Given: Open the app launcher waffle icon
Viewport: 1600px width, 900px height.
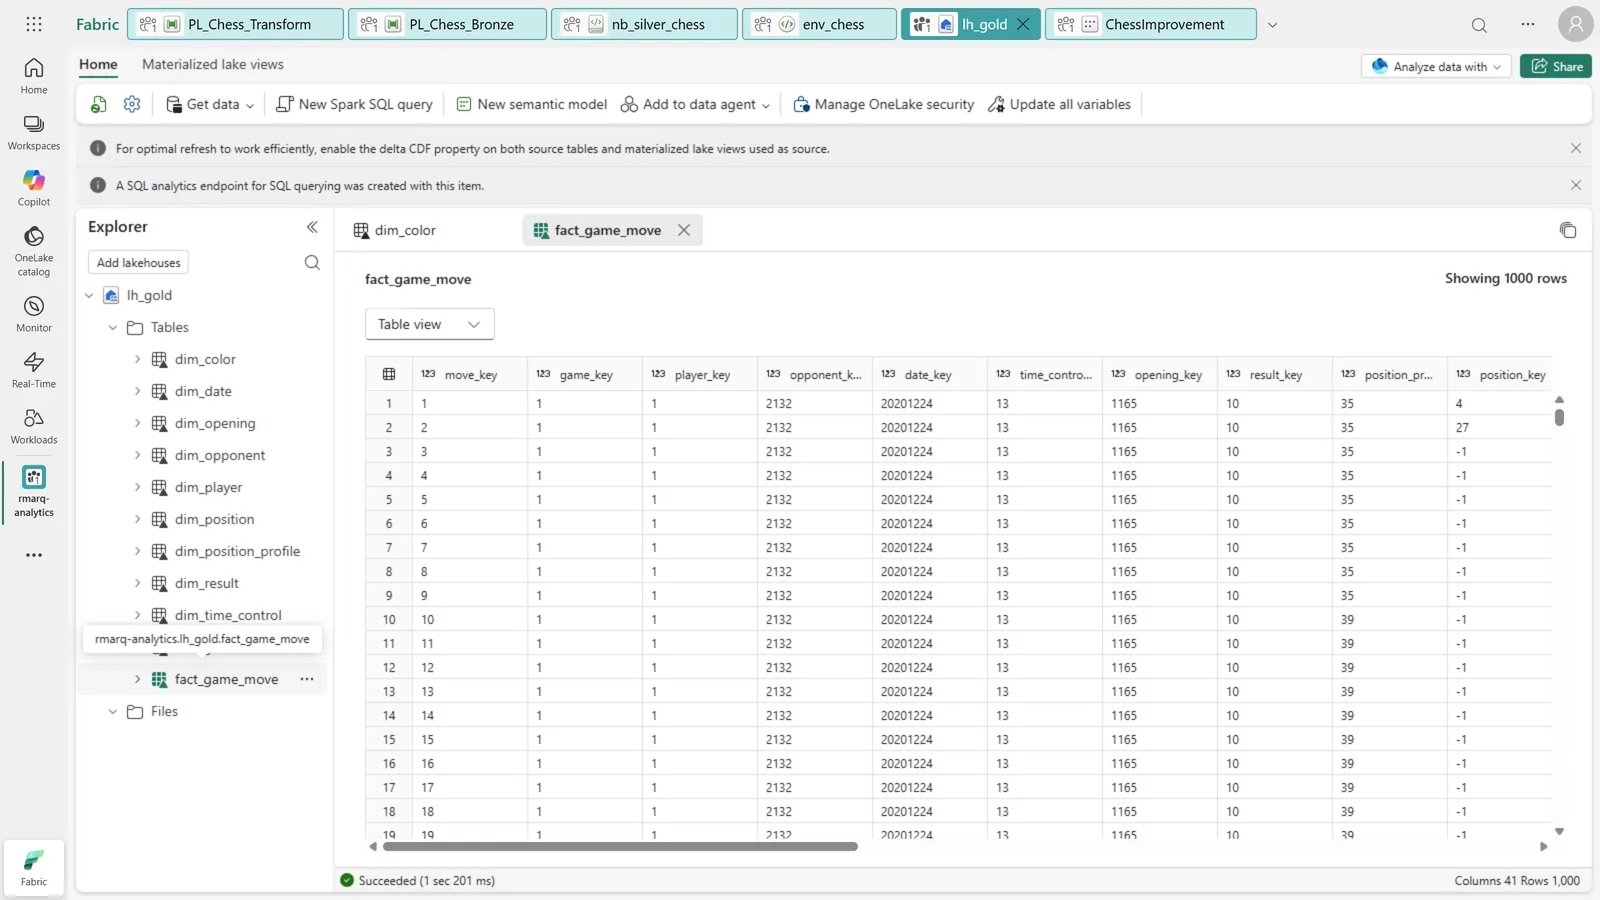Looking at the screenshot, I should [34, 24].
